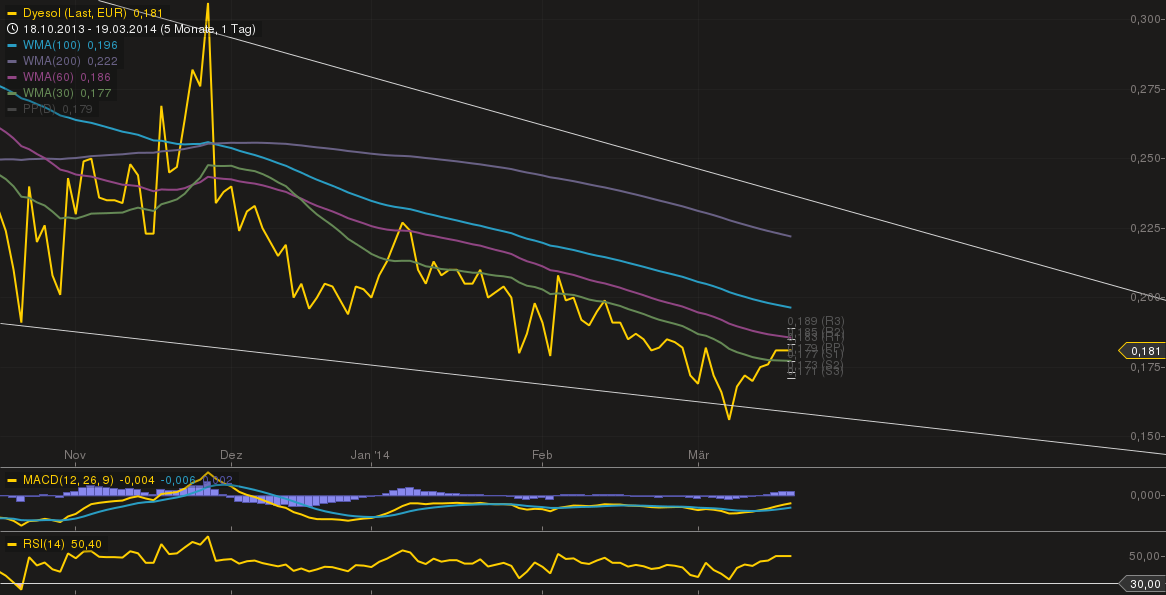1166x595 pixels.
Task: Click the clock icon beside the date range
Action: tap(12, 29)
